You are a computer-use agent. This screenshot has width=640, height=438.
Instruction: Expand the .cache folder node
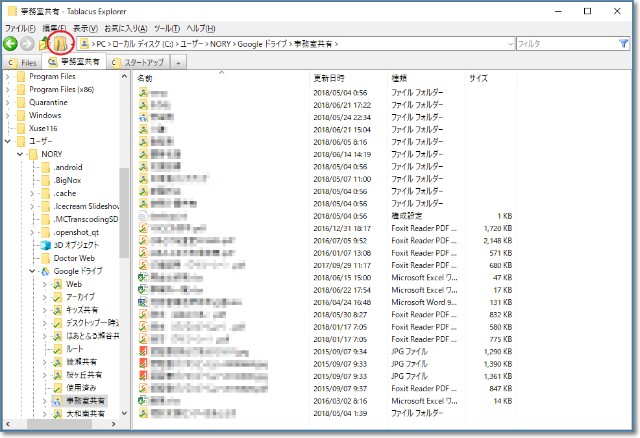[32, 193]
